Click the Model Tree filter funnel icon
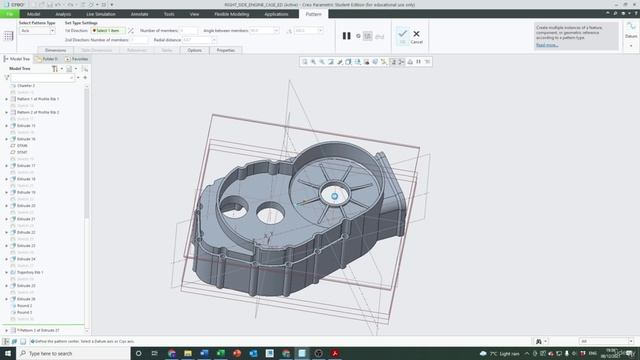 pyautogui.click(x=7, y=77)
